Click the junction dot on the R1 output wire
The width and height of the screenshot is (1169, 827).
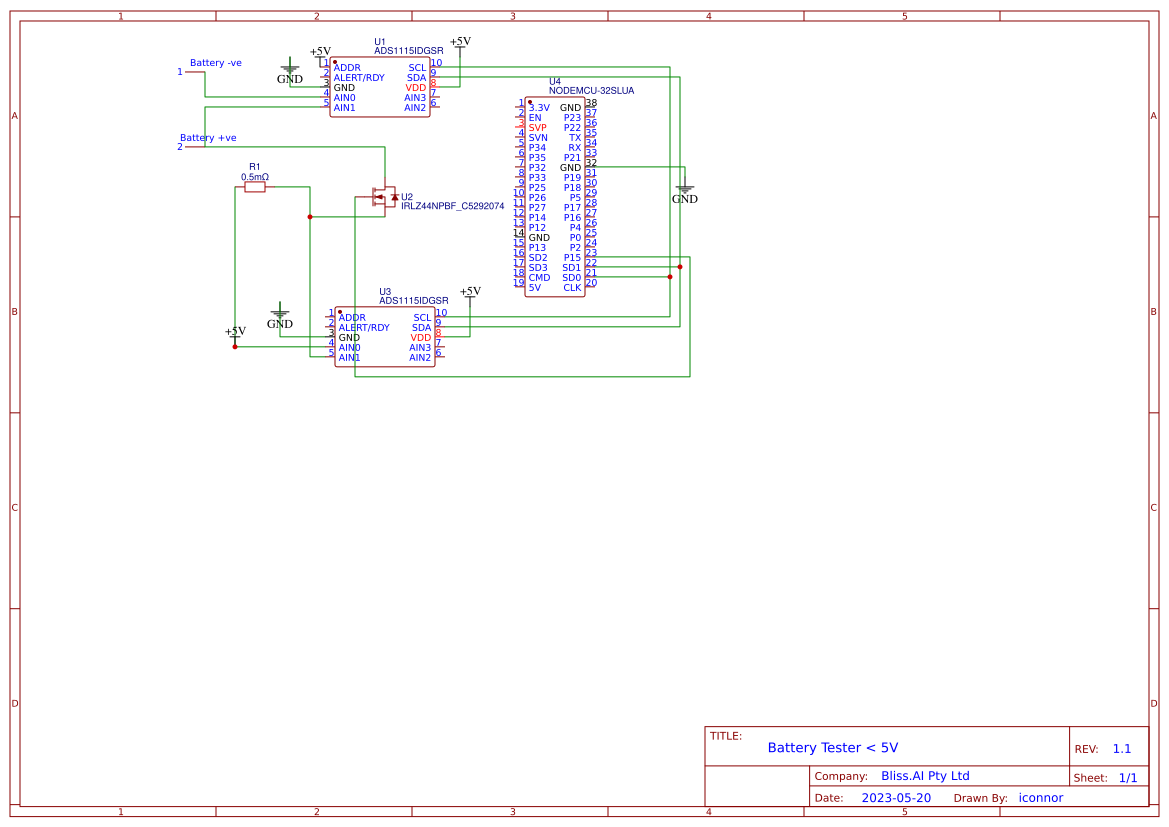(310, 216)
